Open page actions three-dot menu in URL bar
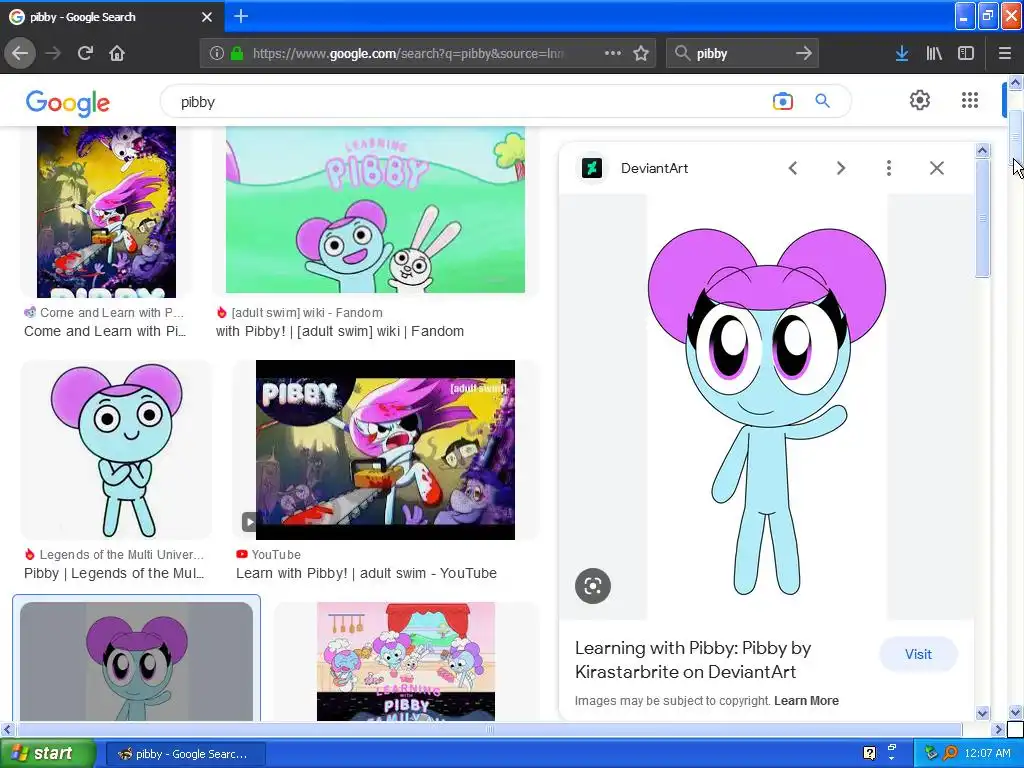 613,53
